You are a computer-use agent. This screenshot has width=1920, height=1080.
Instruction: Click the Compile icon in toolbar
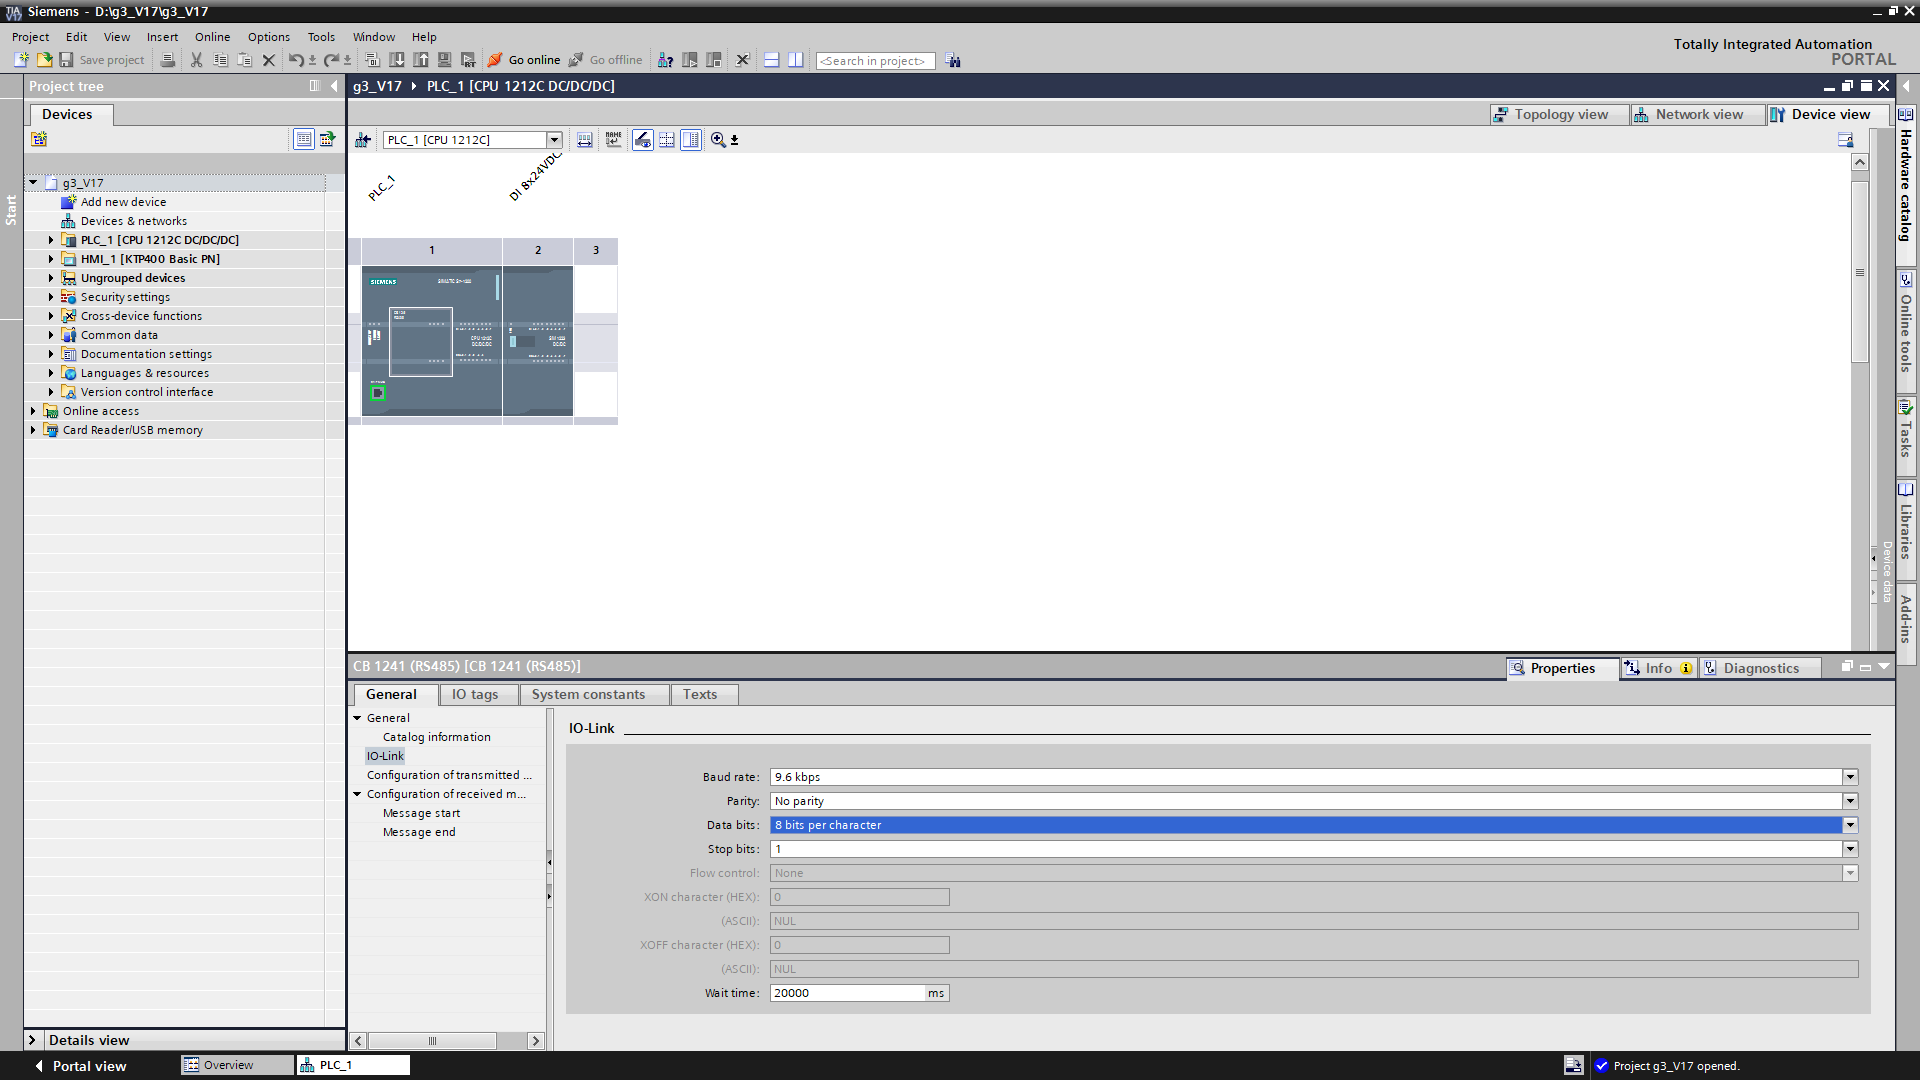pyautogui.click(x=372, y=60)
